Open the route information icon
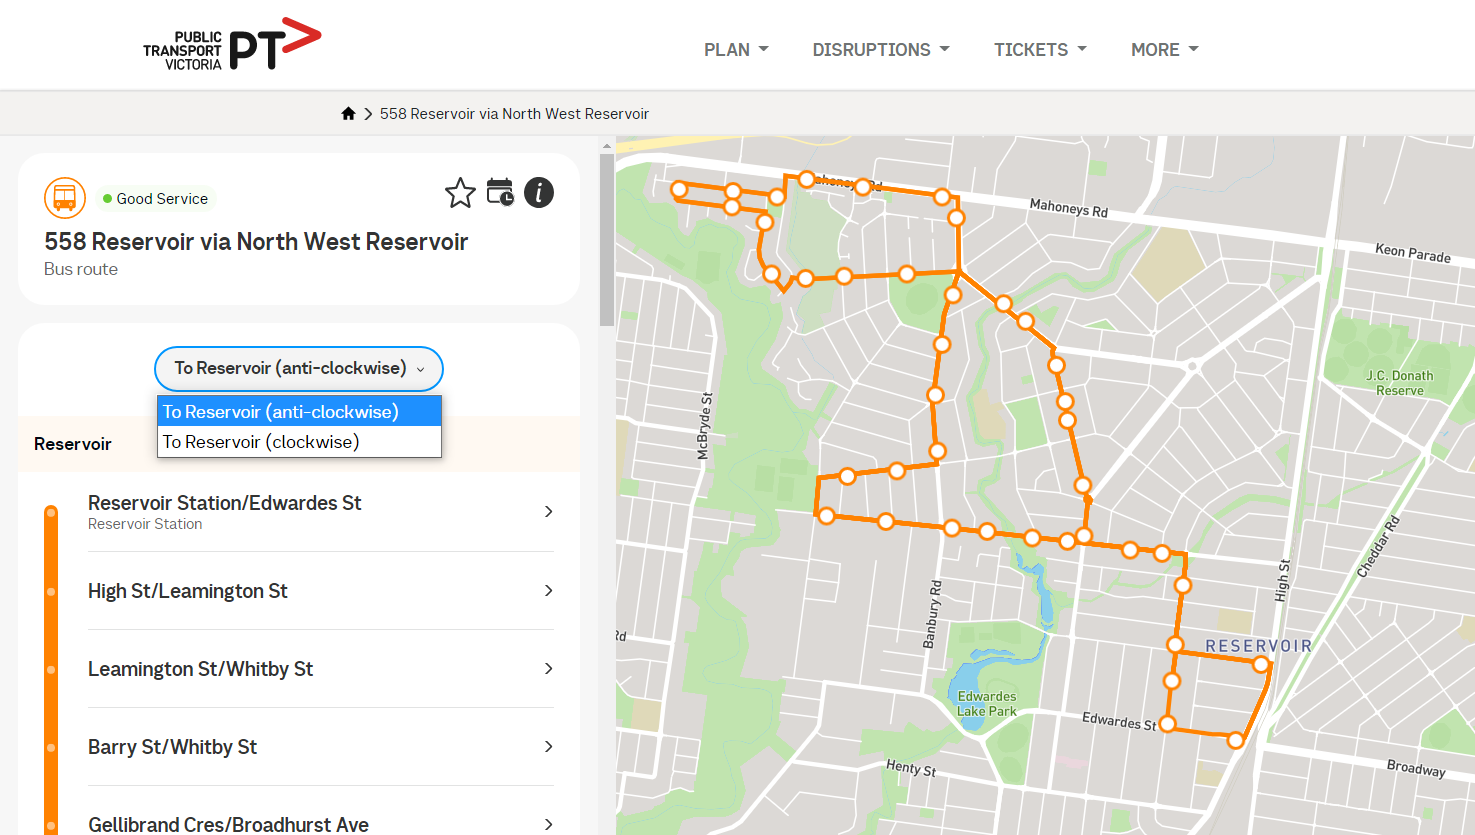The width and height of the screenshot is (1475, 835). [x=539, y=192]
